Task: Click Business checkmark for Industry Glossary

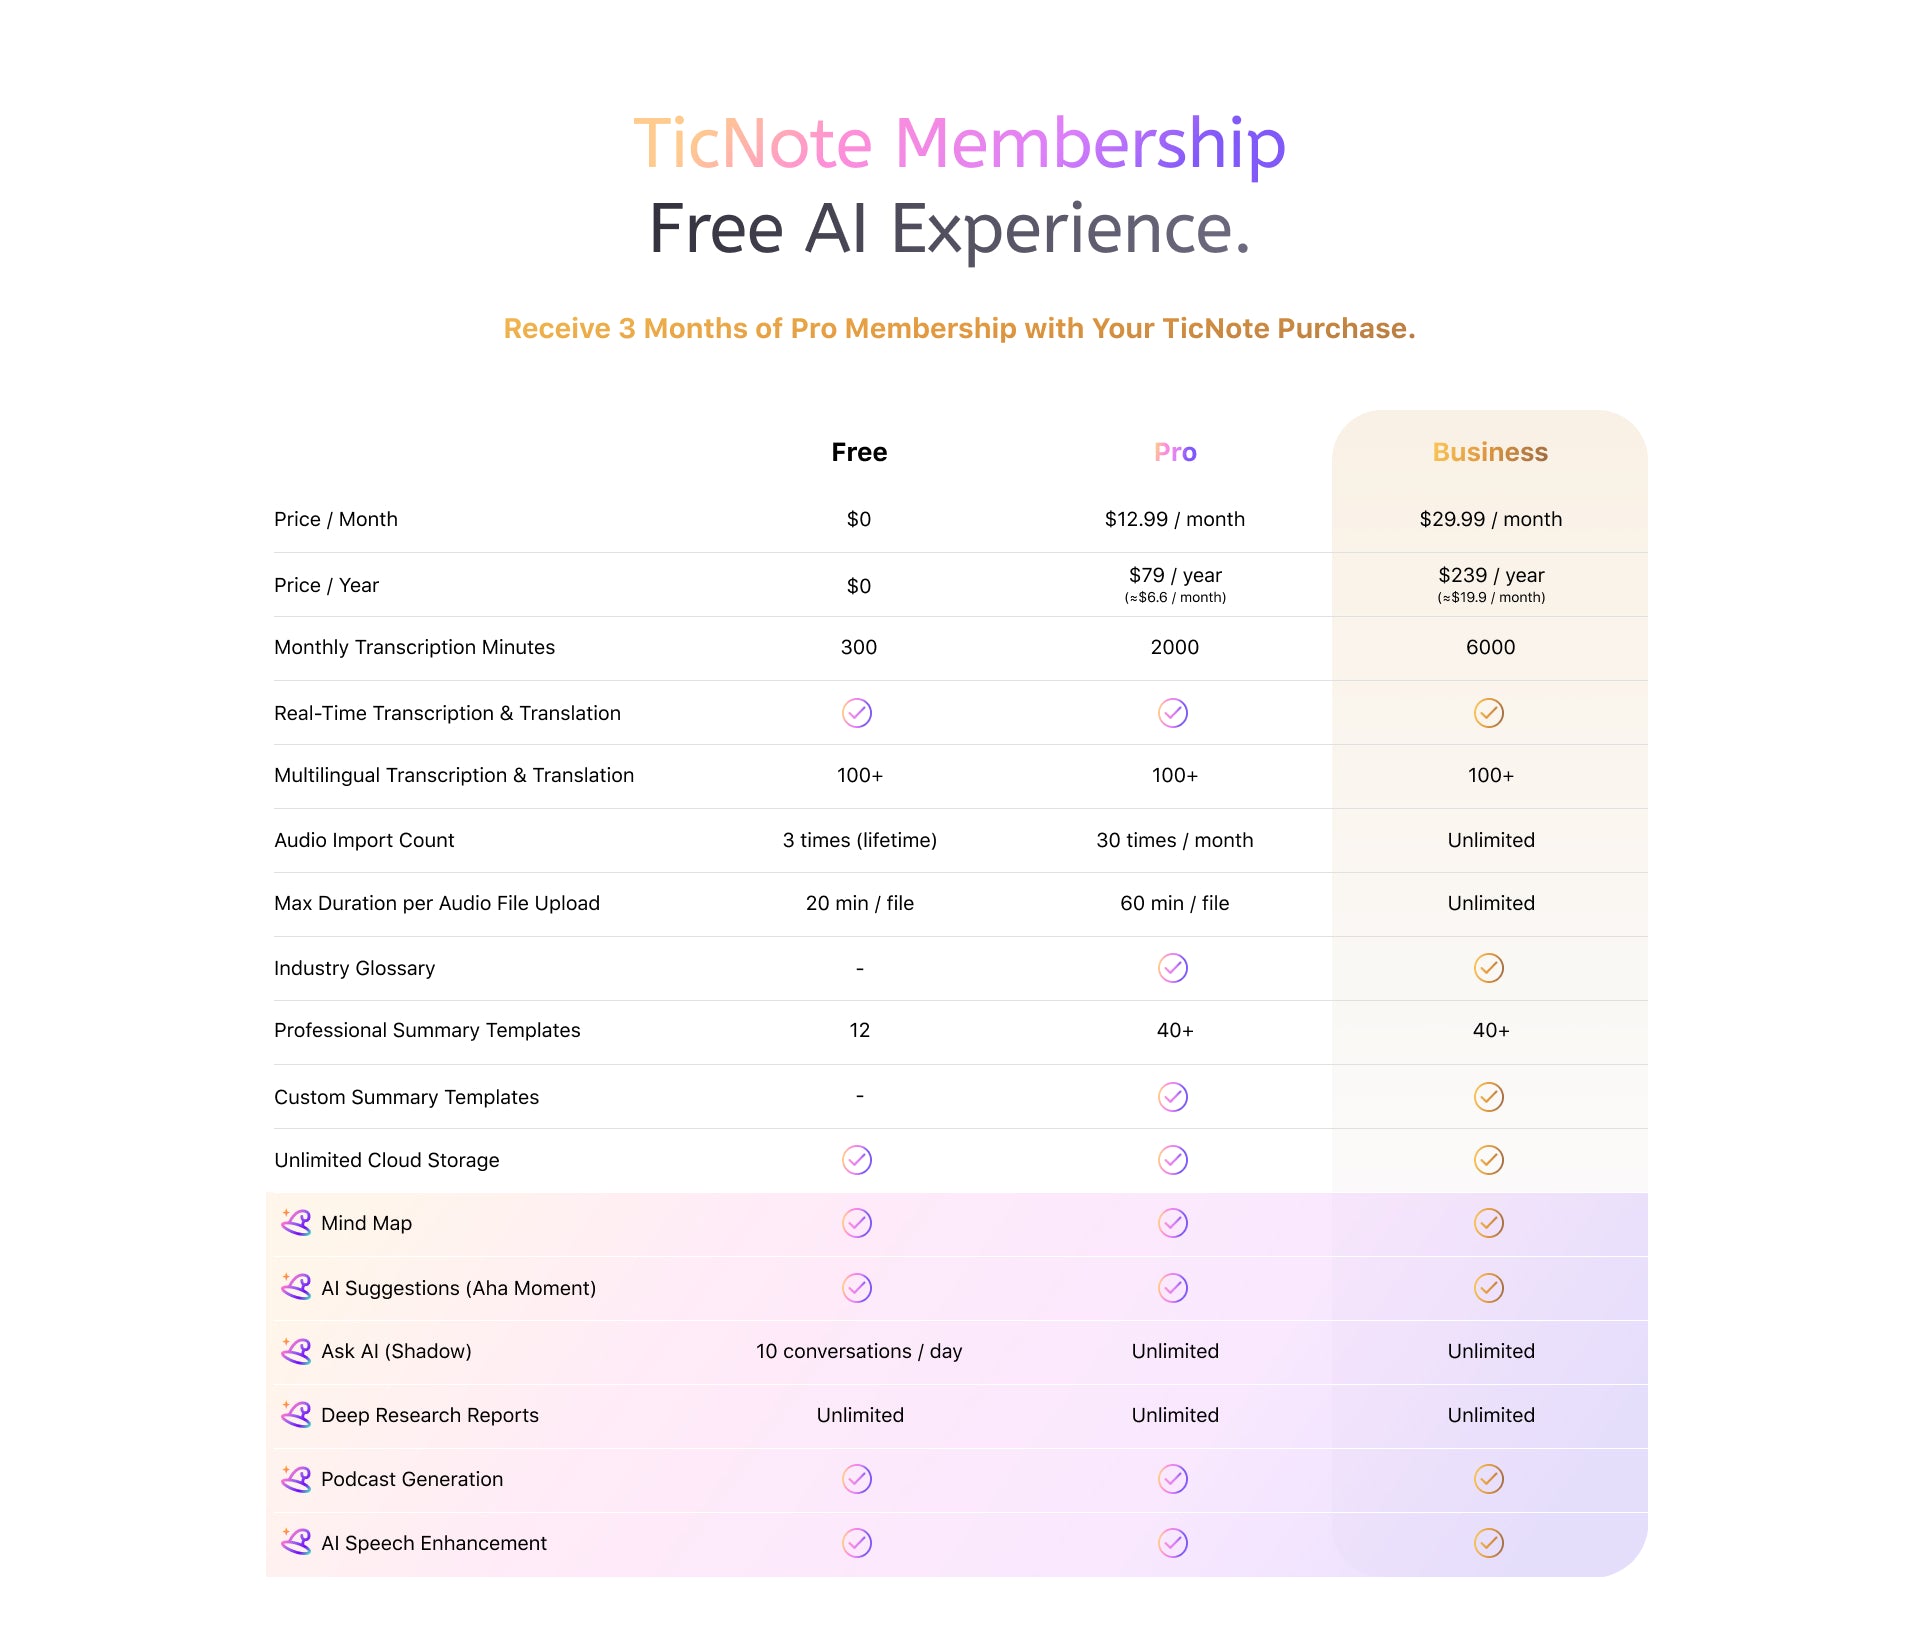Action: point(1489,968)
